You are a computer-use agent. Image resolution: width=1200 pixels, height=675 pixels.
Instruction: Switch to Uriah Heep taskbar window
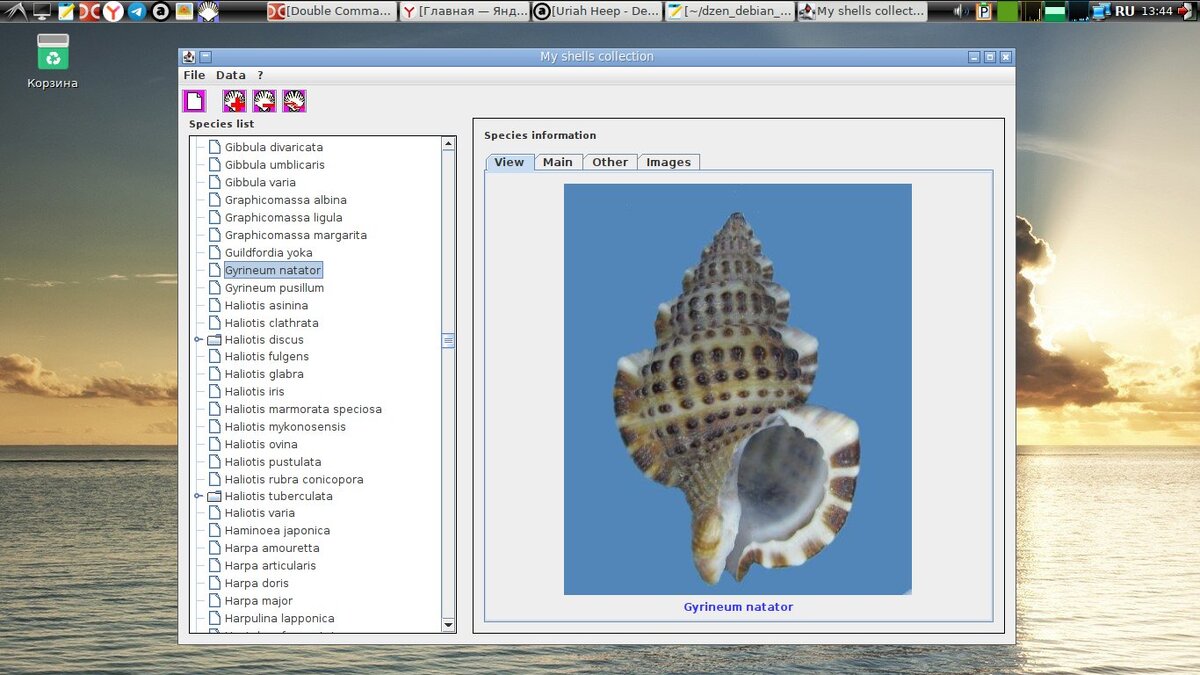[597, 11]
